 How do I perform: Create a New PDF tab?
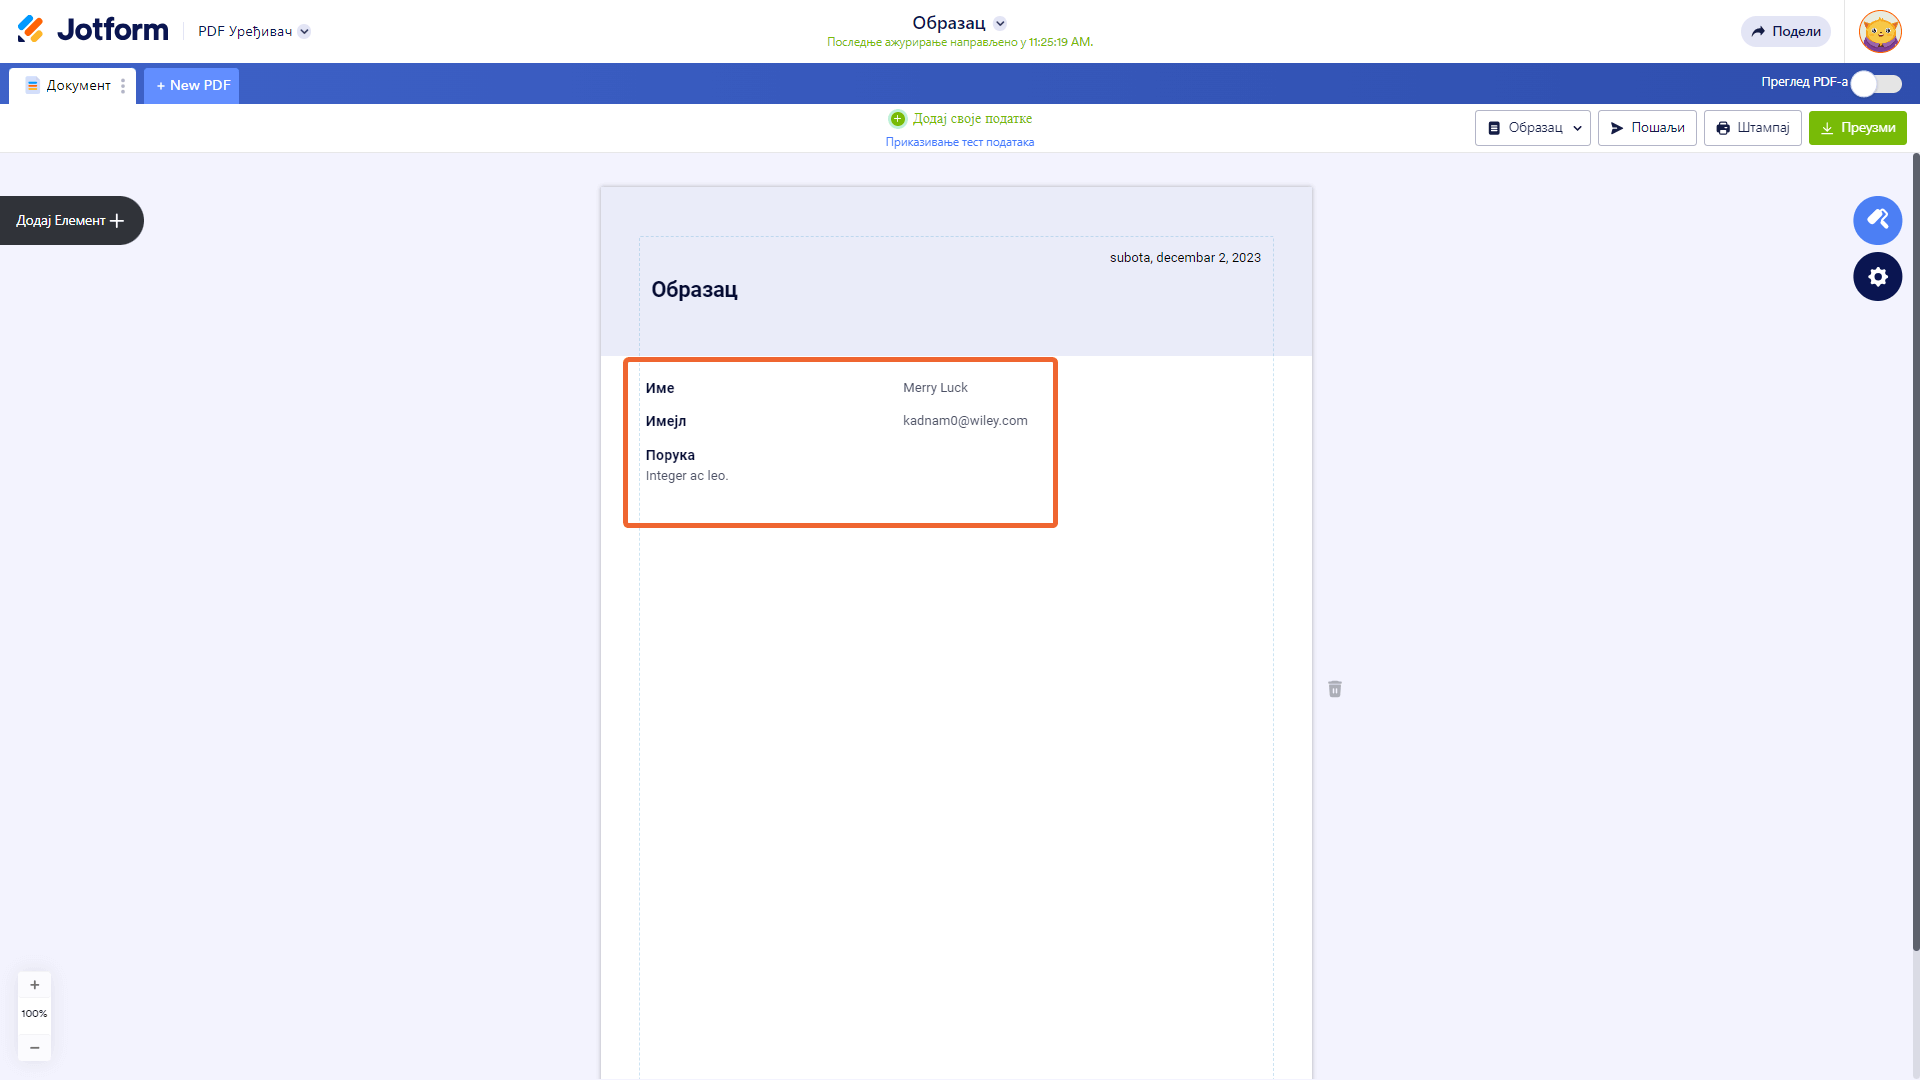tap(192, 86)
